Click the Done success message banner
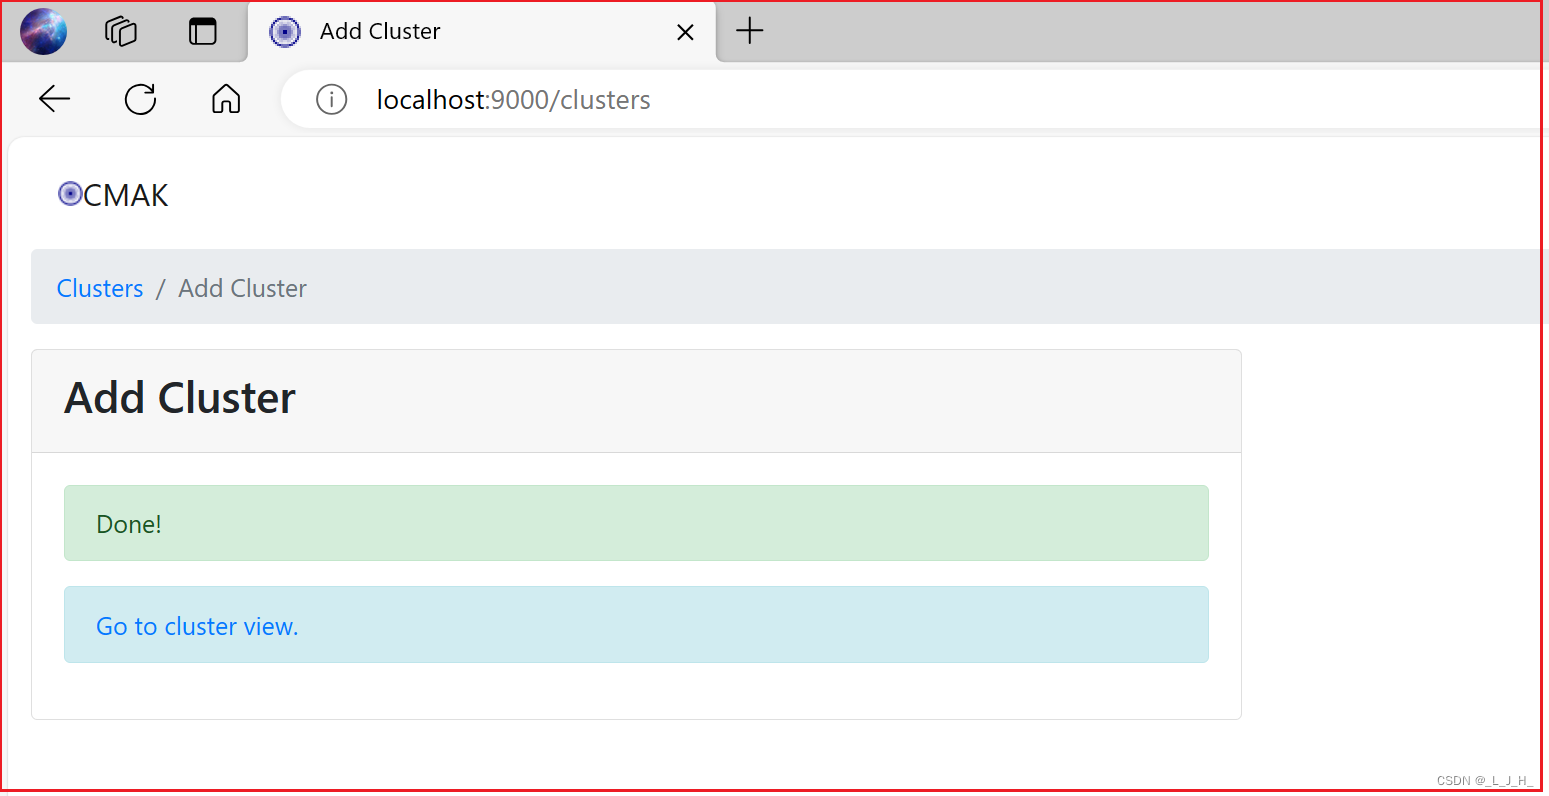The height and width of the screenshot is (796, 1549). point(636,523)
